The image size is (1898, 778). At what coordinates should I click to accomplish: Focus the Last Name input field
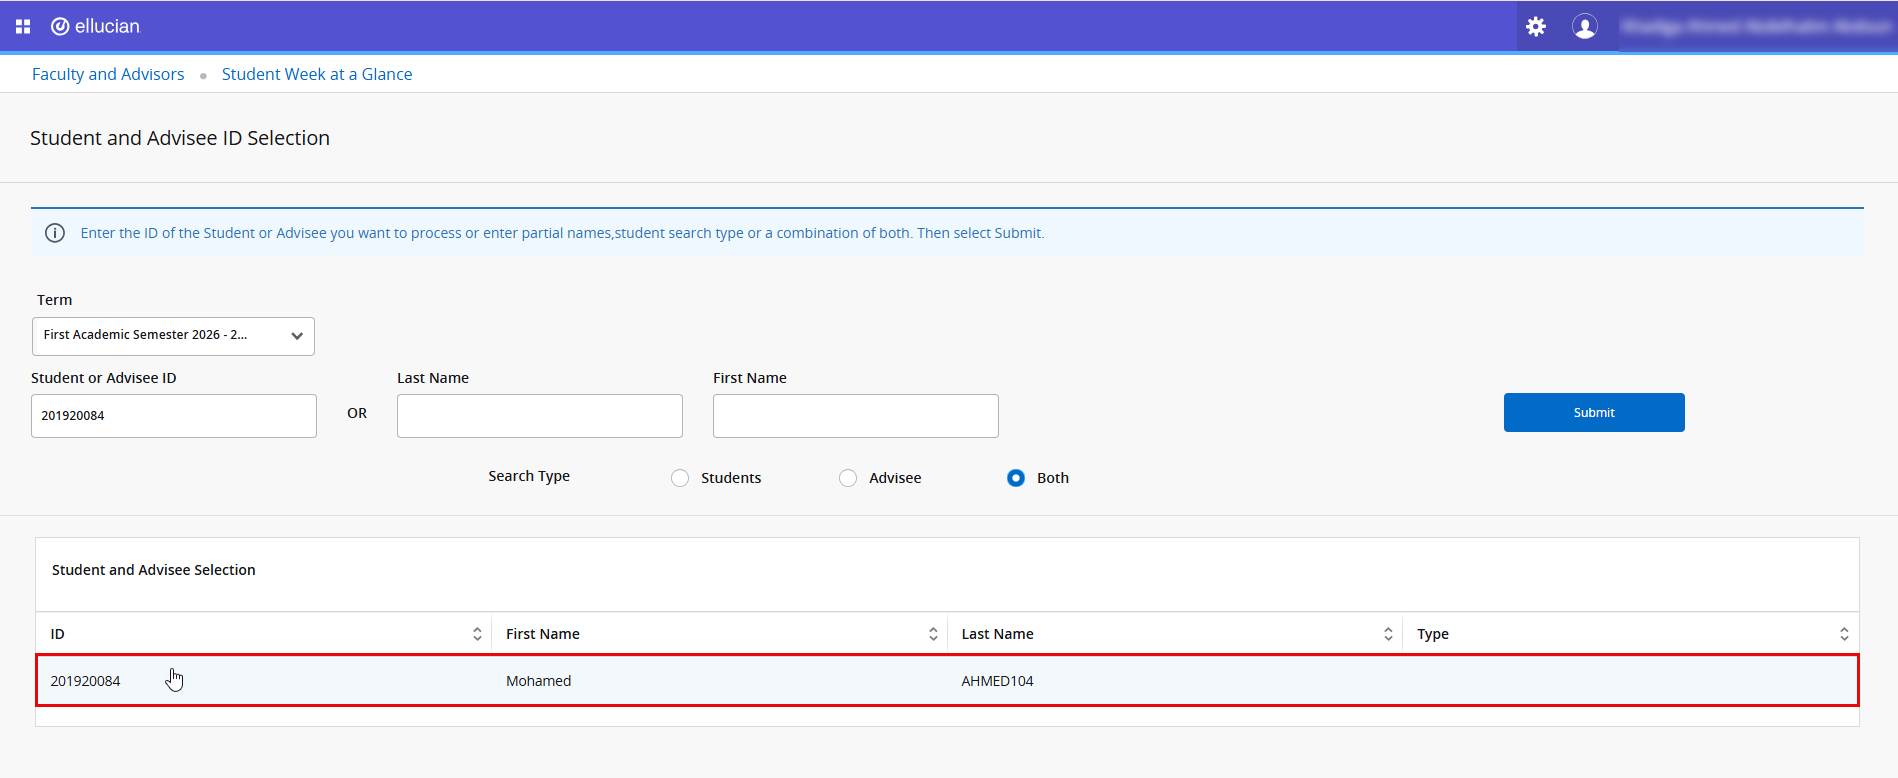tap(540, 416)
